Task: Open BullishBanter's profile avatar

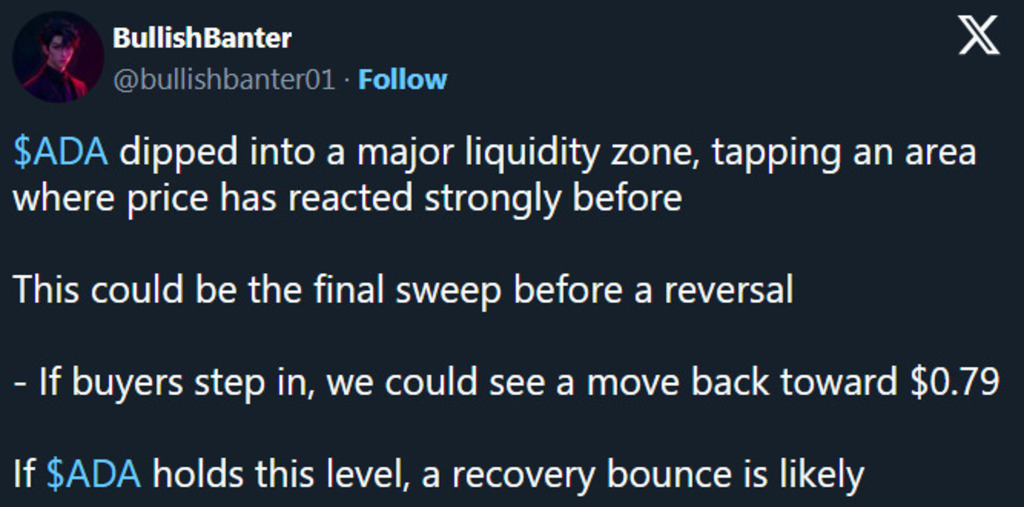Action: [57, 57]
